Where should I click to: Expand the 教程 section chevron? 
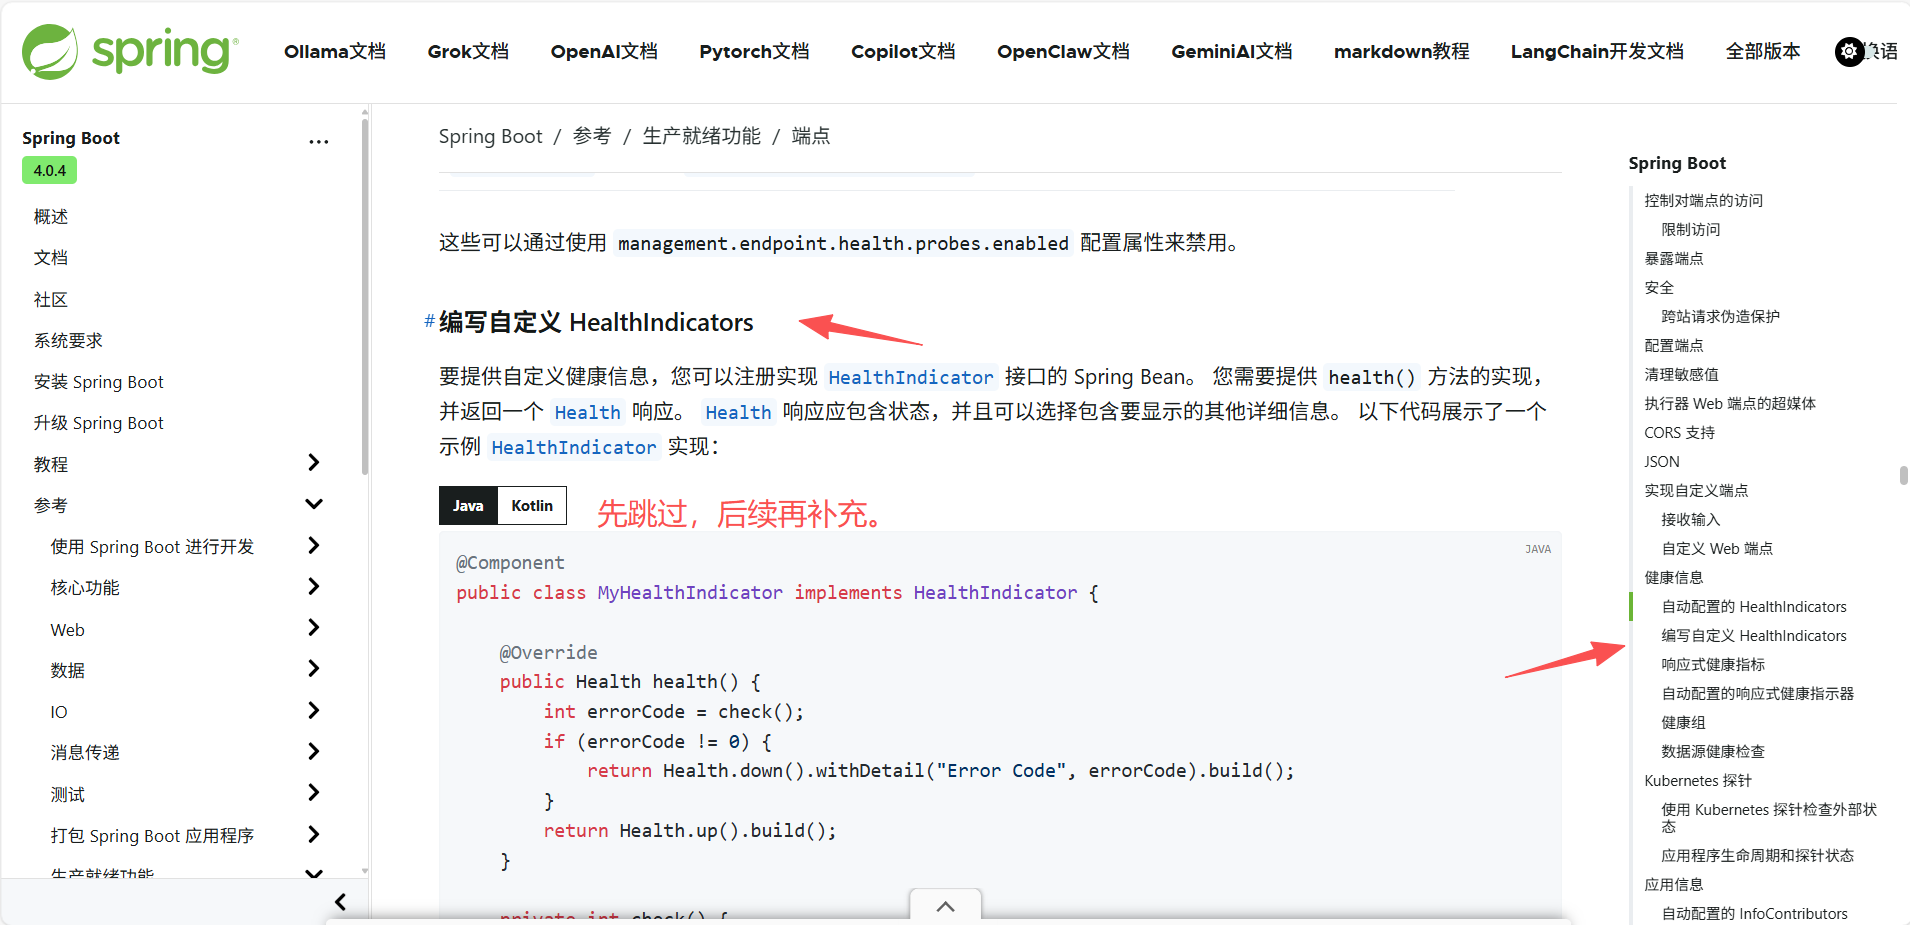tap(313, 462)
